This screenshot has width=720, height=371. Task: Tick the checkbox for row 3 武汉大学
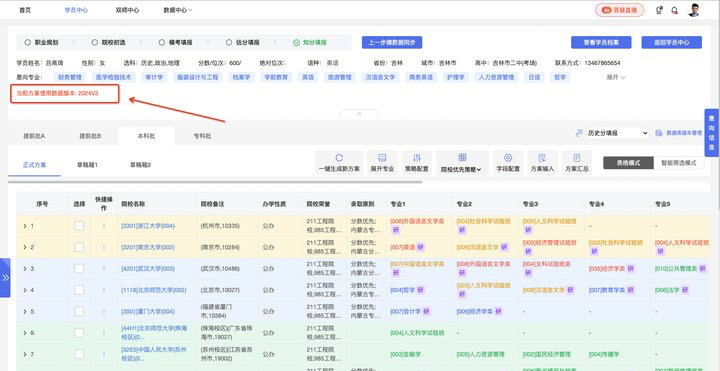click(x=79, y=269)
